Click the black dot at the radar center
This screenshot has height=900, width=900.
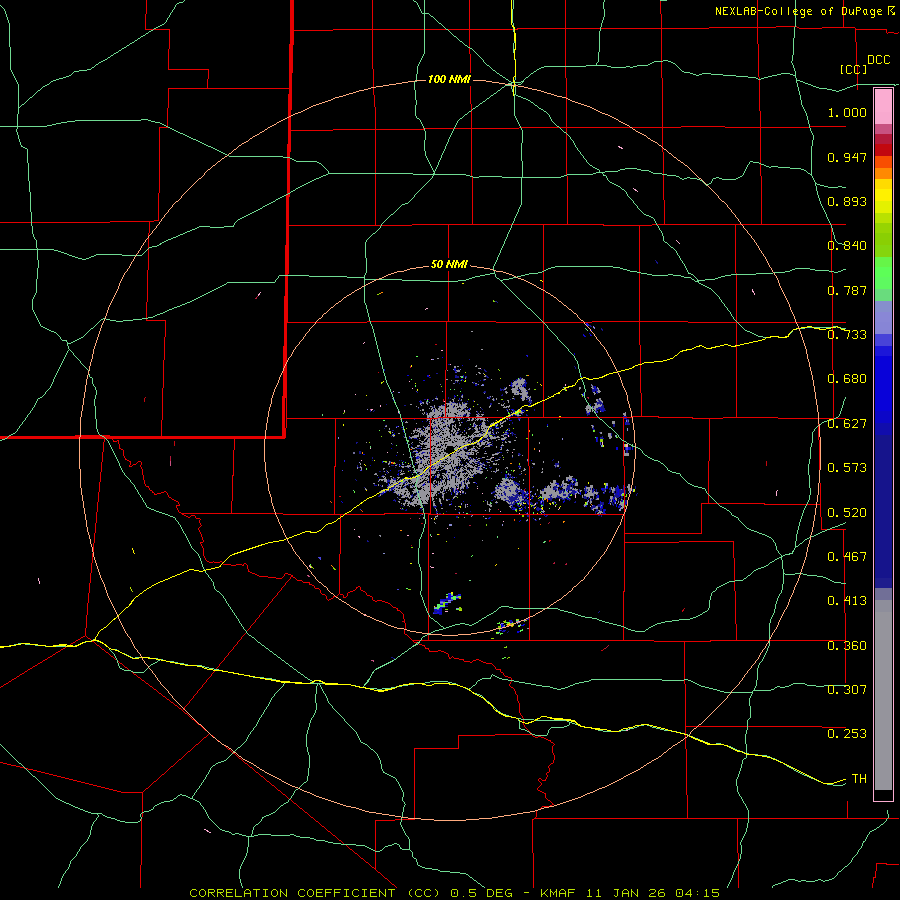coord(450,448)
